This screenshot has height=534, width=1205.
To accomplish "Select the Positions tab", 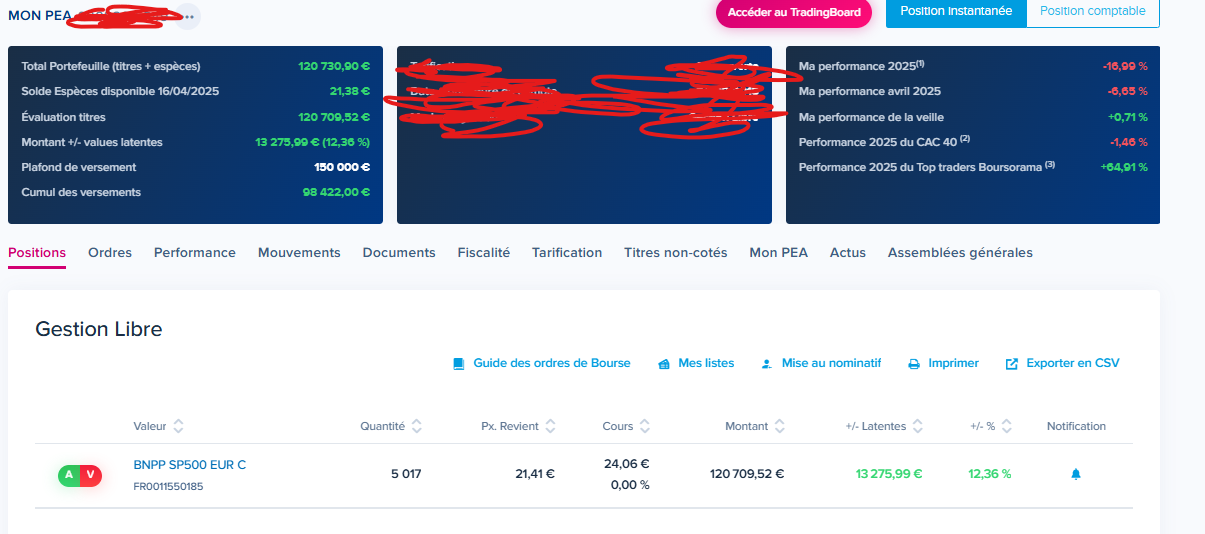I will [37, 253].
